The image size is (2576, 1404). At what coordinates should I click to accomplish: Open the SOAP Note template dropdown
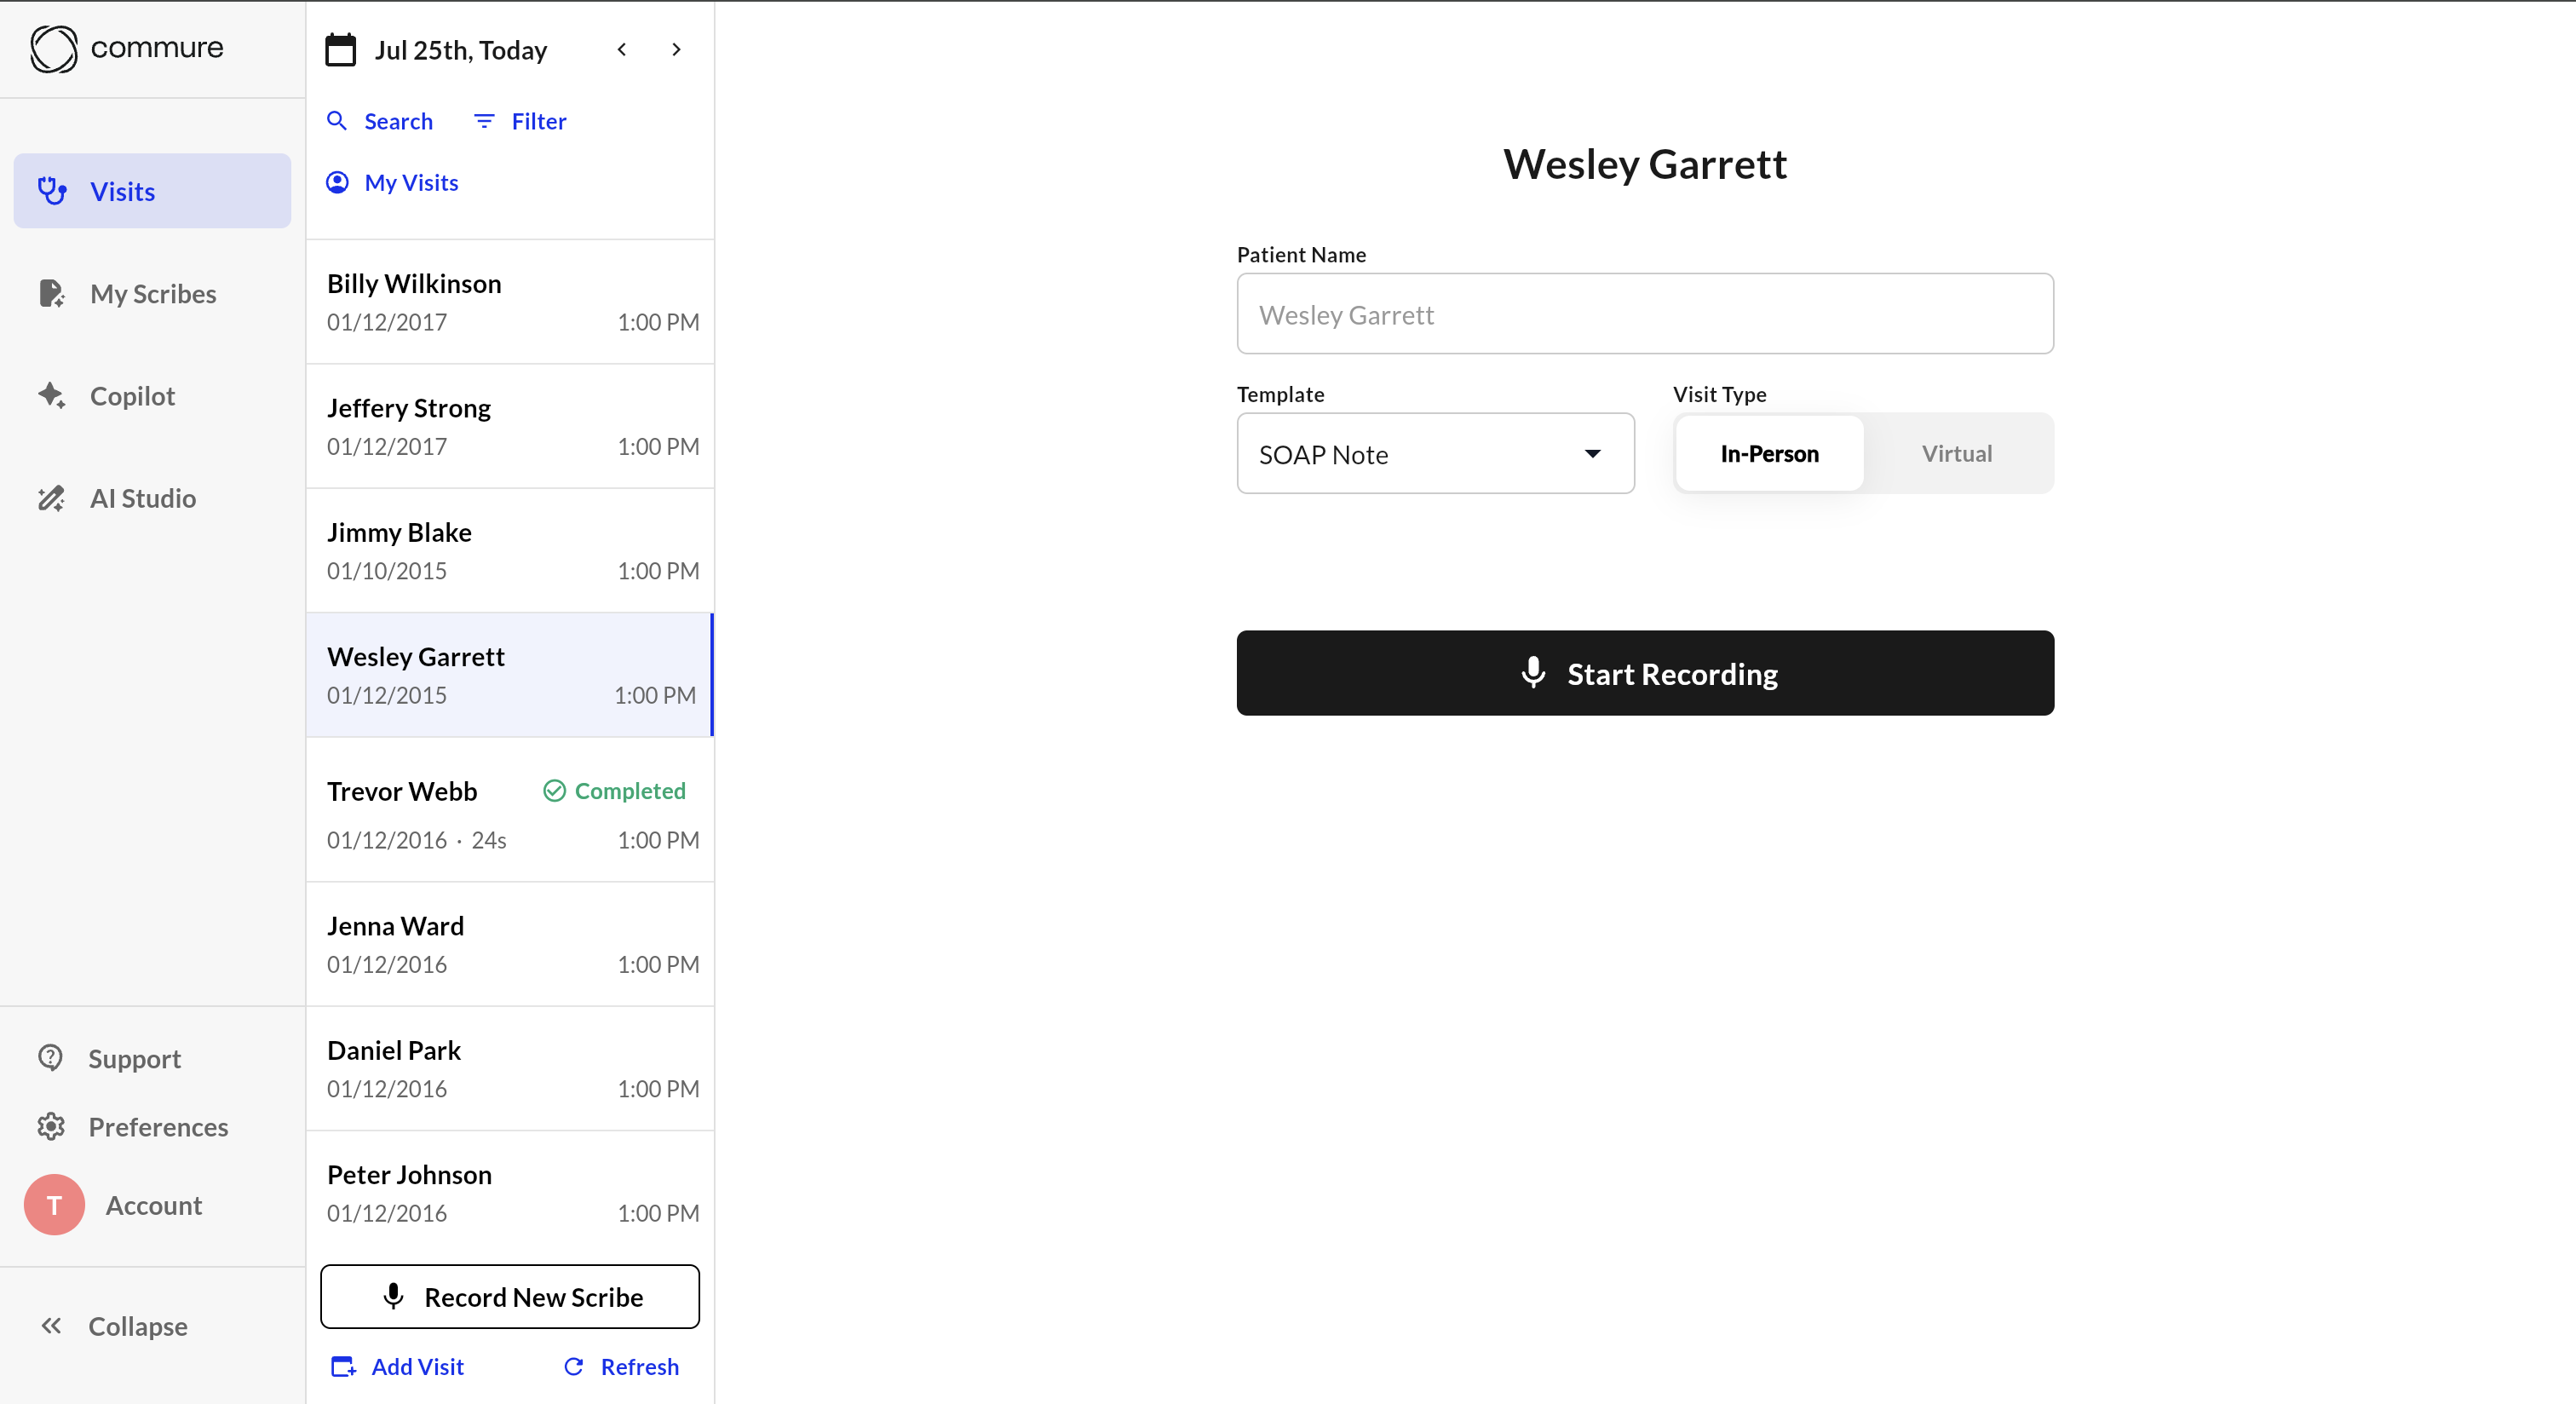click(1434, 454)
